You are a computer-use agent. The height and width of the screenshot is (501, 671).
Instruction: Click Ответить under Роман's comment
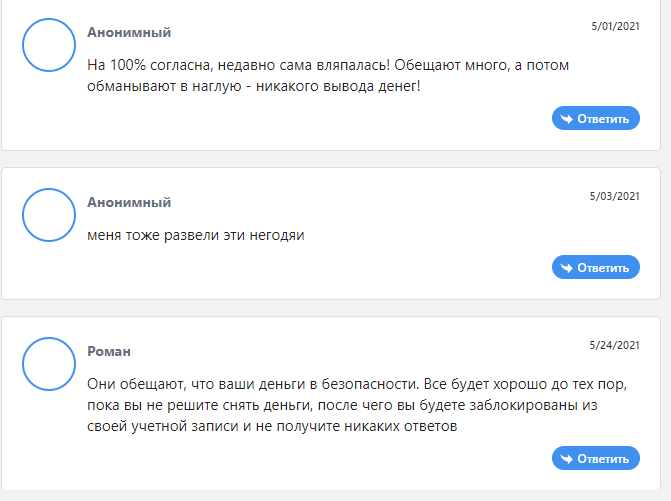tap(596, 458)
